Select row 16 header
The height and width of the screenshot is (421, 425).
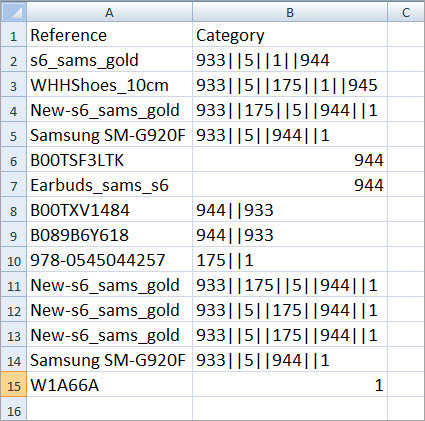click(14, 409)
